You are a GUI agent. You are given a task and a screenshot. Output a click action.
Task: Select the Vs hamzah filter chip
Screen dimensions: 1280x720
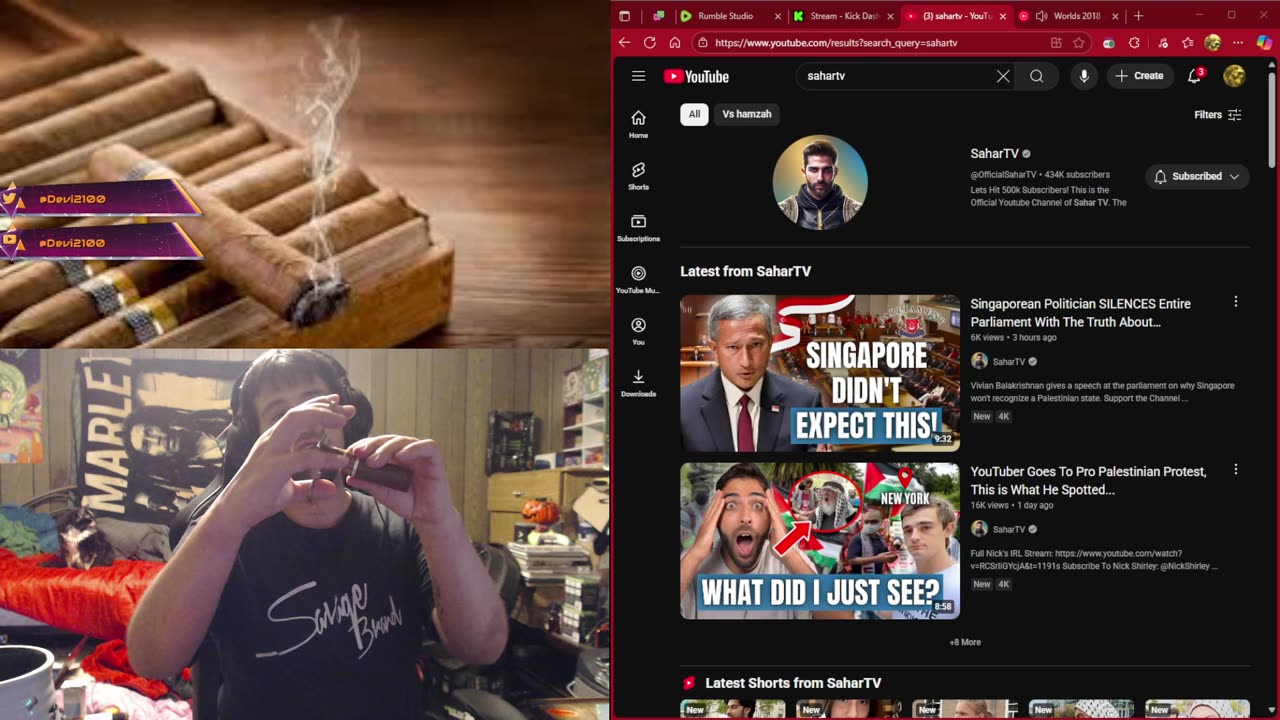747,114
